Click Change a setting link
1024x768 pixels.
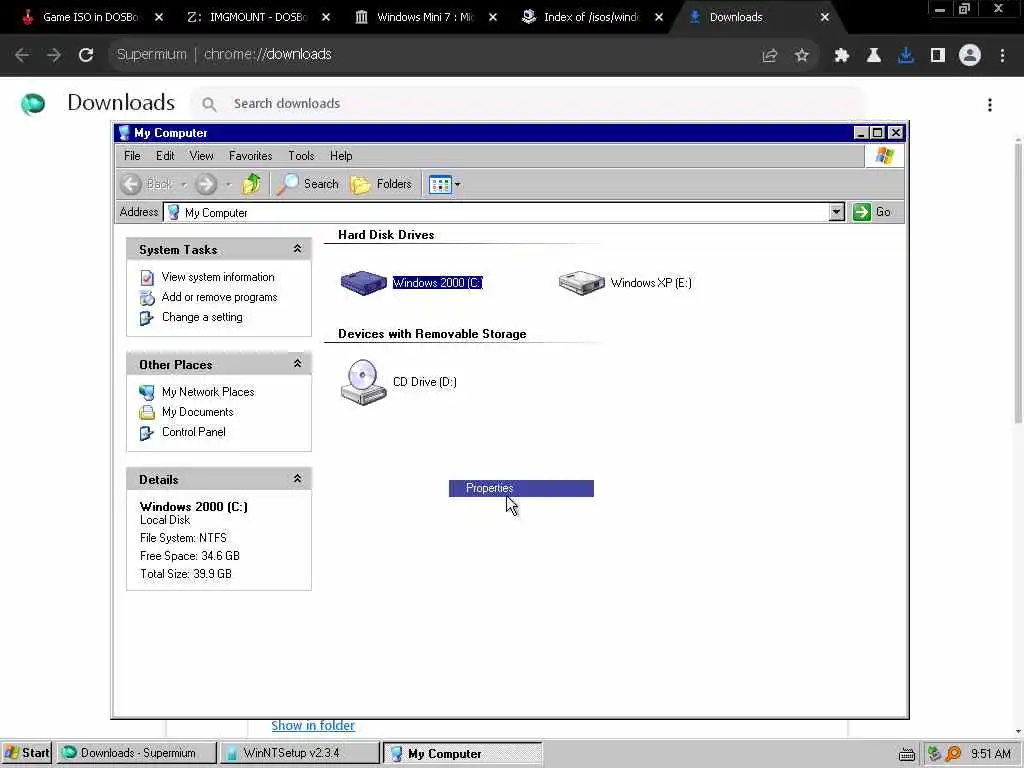point(202,317)
